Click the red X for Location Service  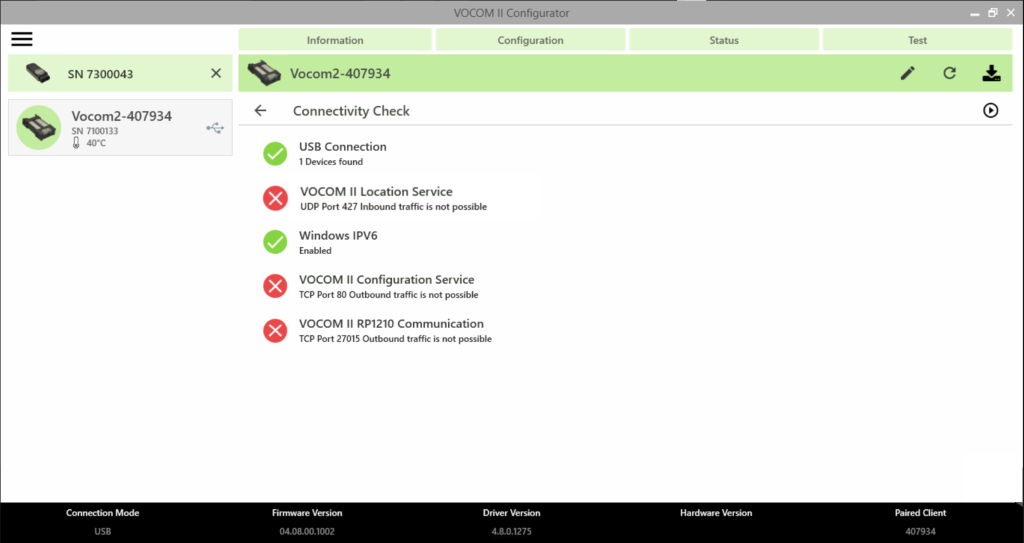click(275, 198)
